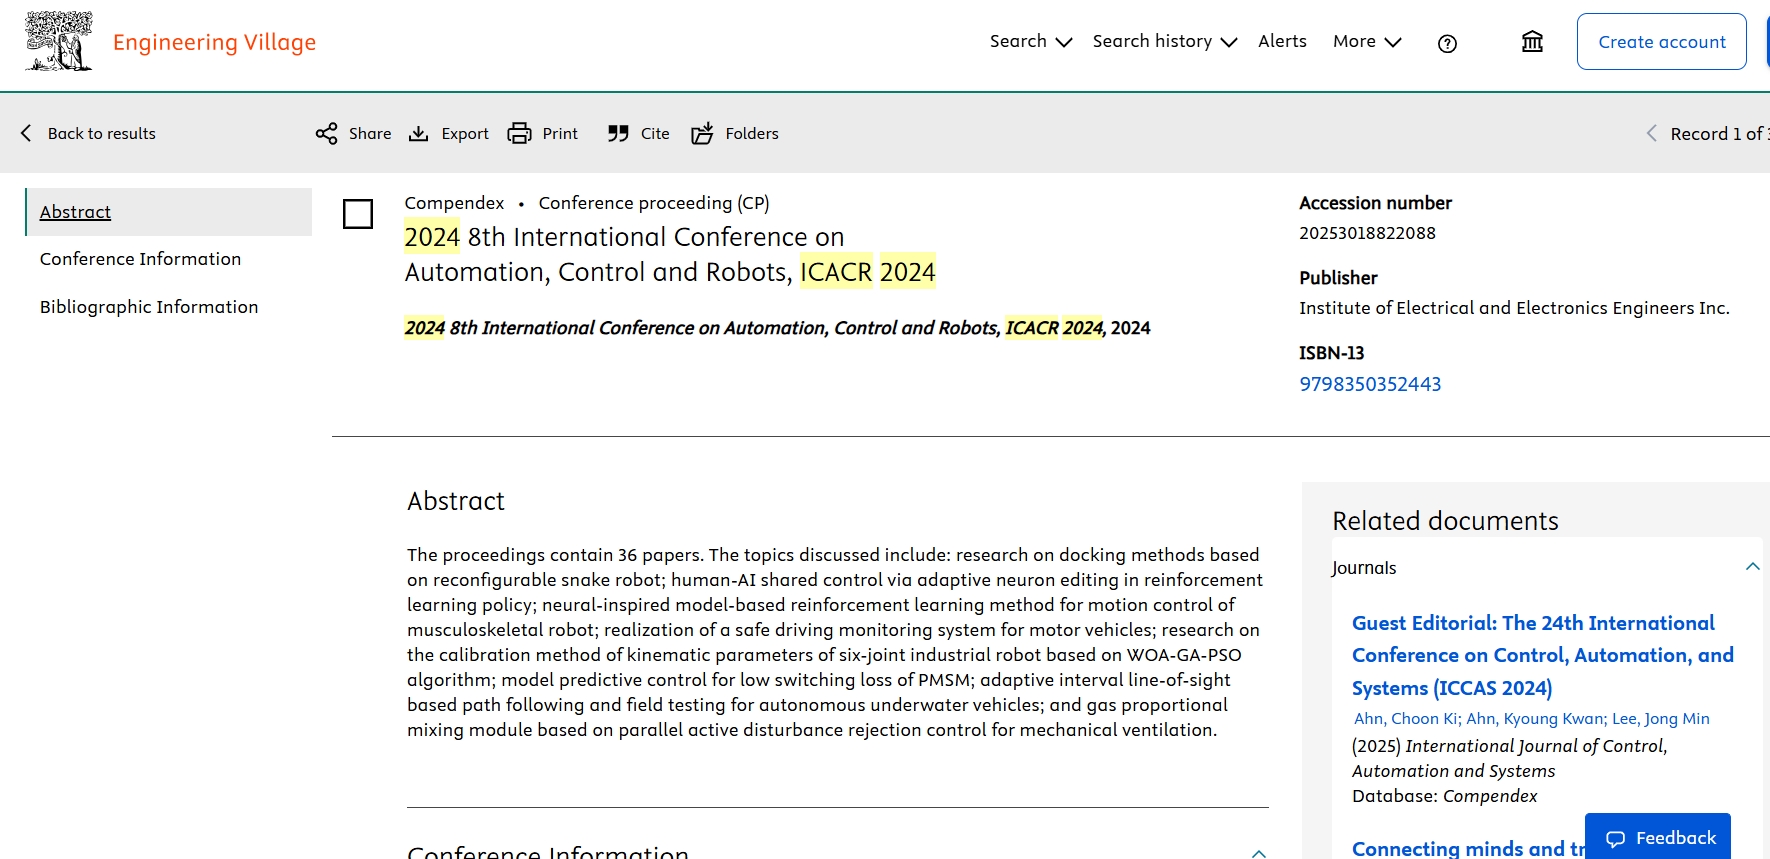Click the Folders icon
Image resolution: width=1770 pixels, height=859 pixels.
(702, 133)
